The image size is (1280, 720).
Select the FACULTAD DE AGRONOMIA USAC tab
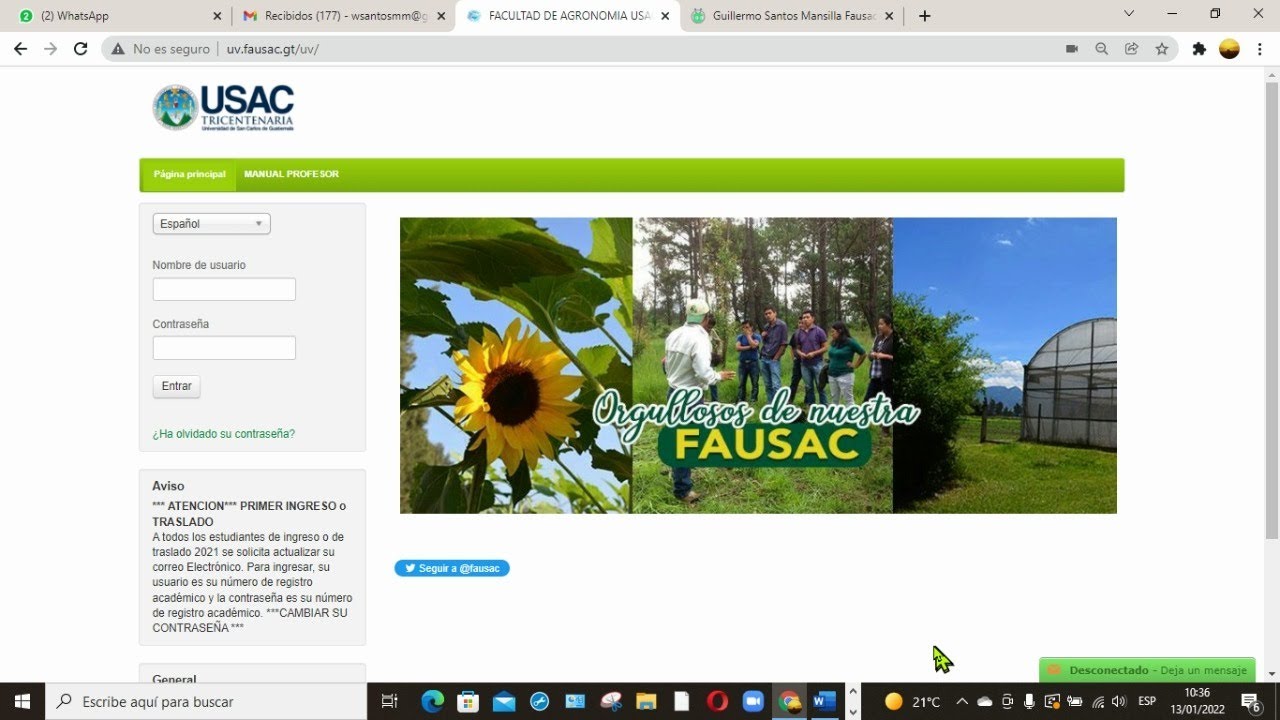coord(566,16)
